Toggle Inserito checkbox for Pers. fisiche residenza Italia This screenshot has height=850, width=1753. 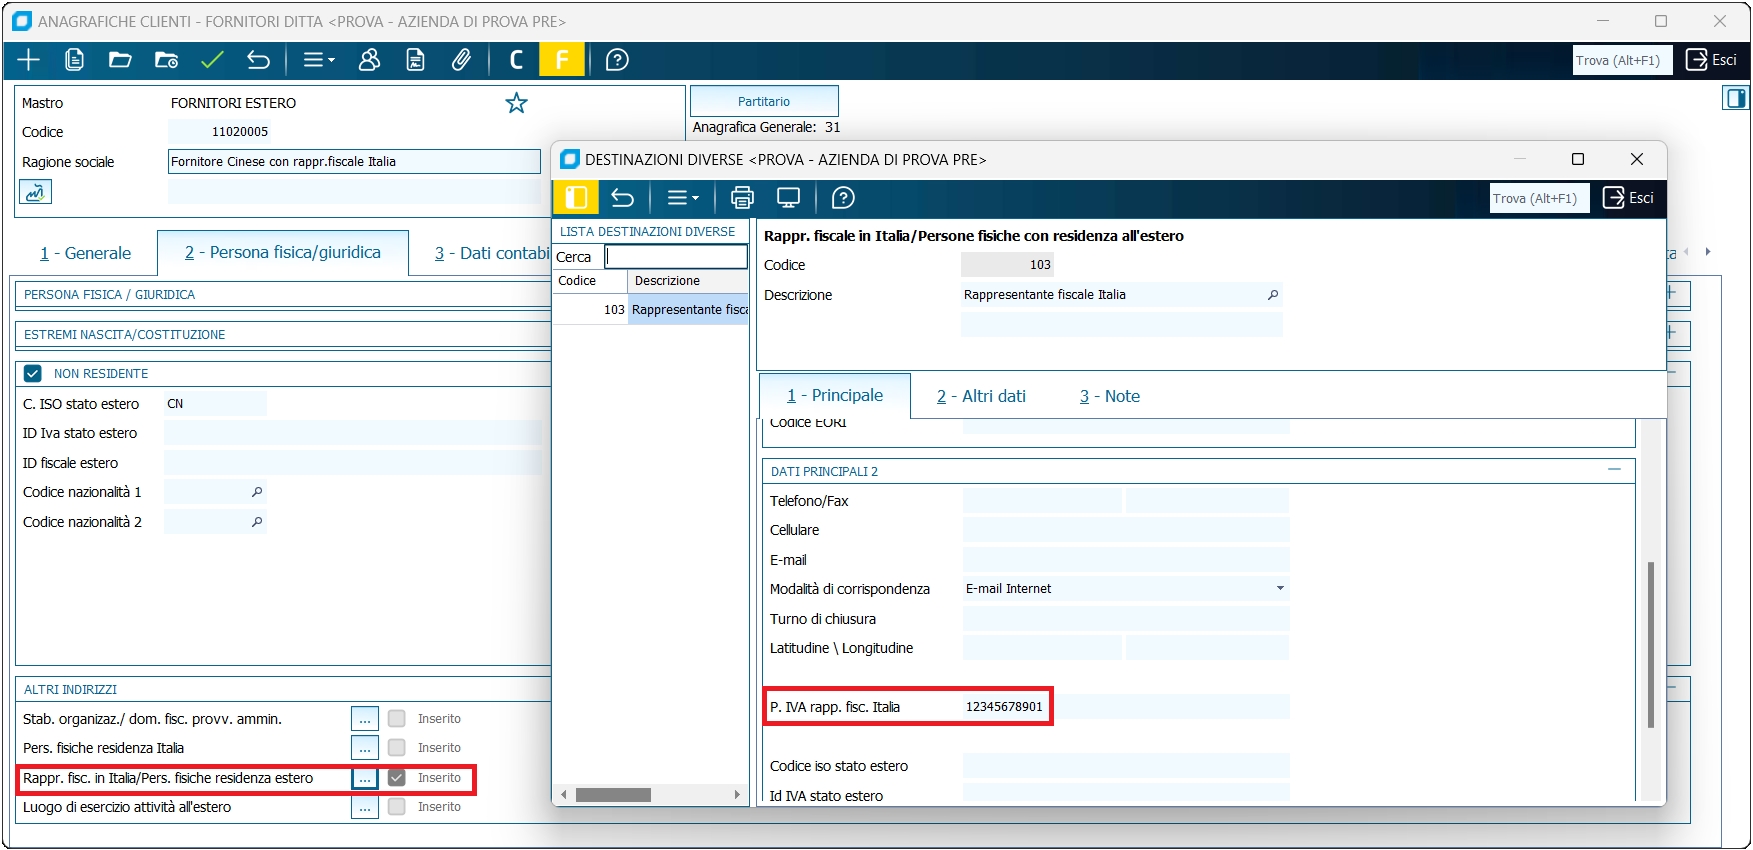(397, 748)
